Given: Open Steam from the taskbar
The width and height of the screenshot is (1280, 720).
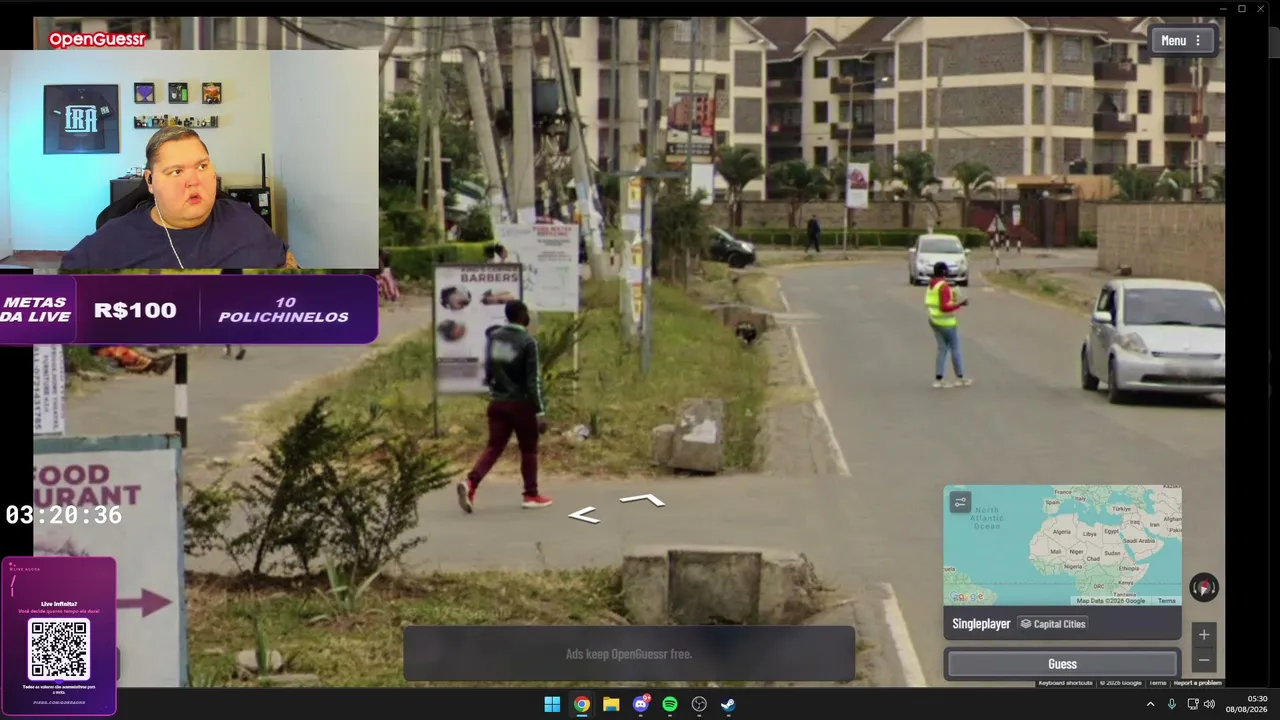Looking at the screenshot, I should coord(728,704).
